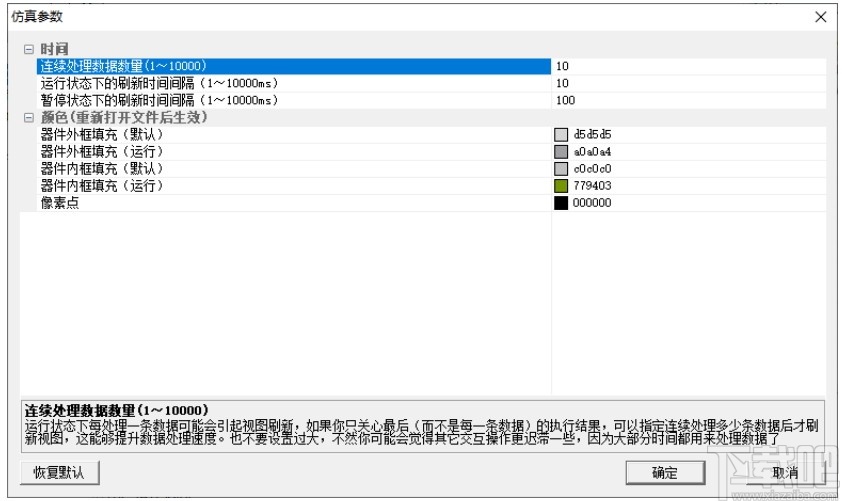Collapse the 时间 property group

(x=29, y=49)
